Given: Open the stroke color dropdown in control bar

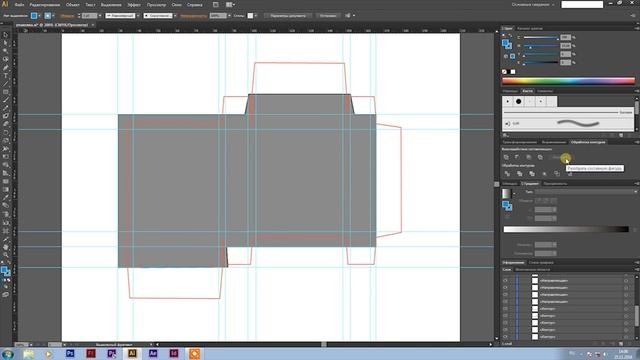Looking at the screenshot, I should 53,16.
